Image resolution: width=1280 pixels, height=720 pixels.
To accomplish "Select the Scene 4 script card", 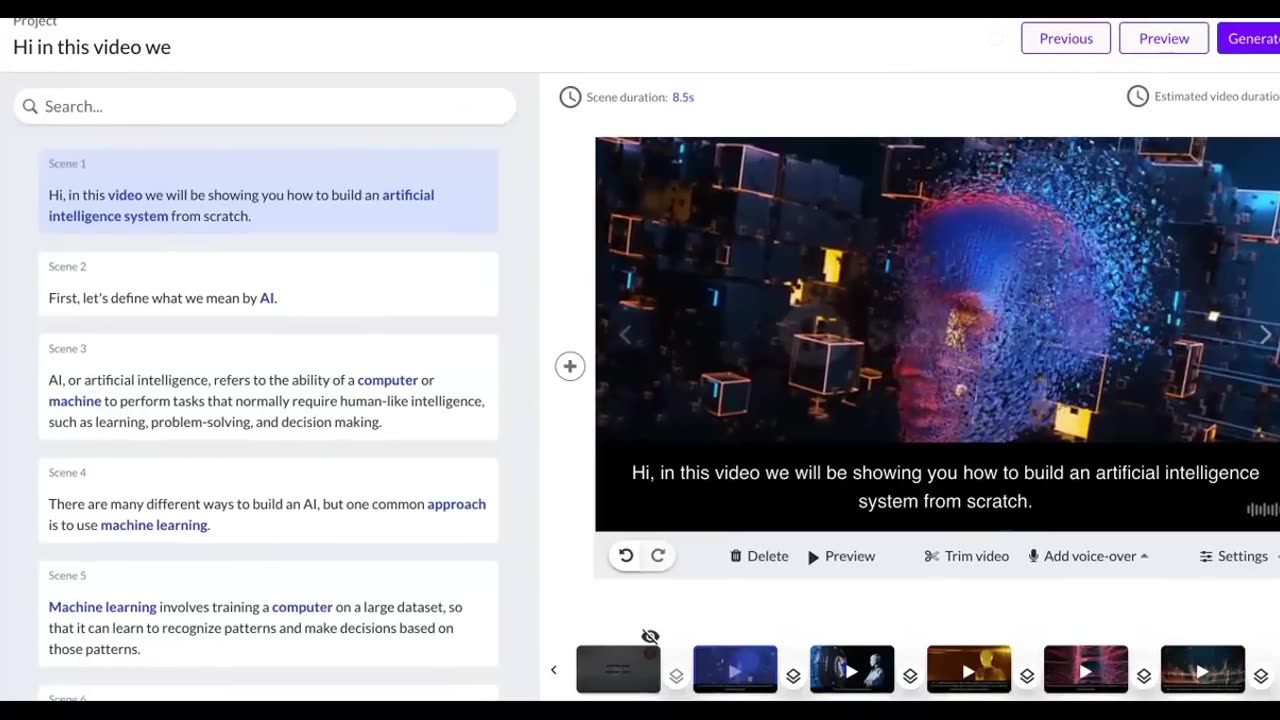I will [x=268, y=500].
